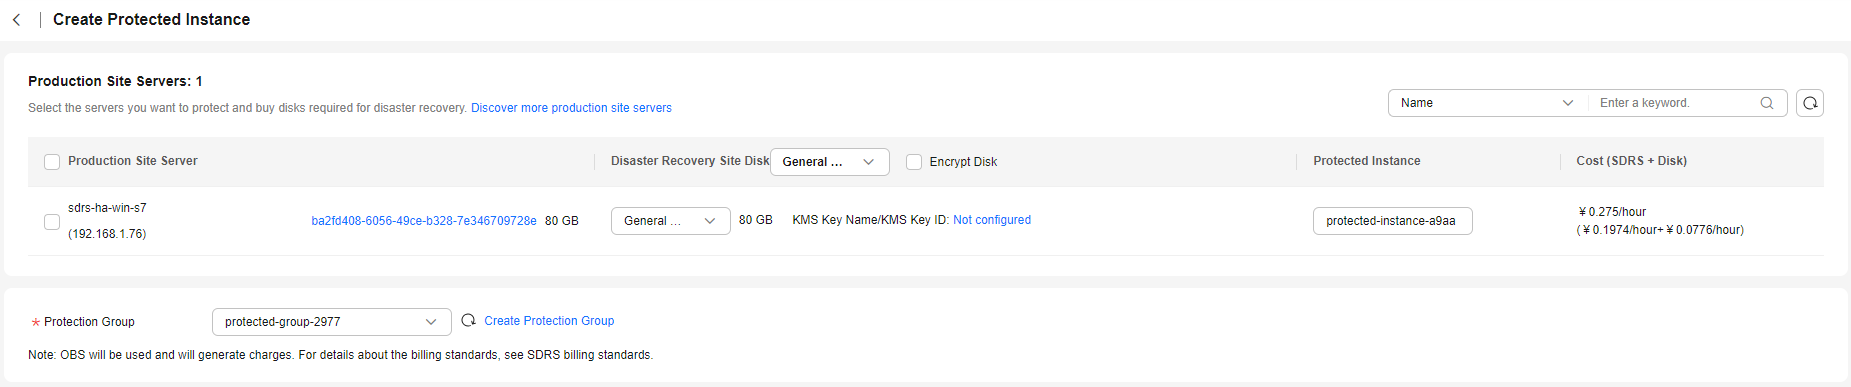Click Create Protection Group link
The height and width of the screenshot is (387, 1851).
click(x=549, y=321)
